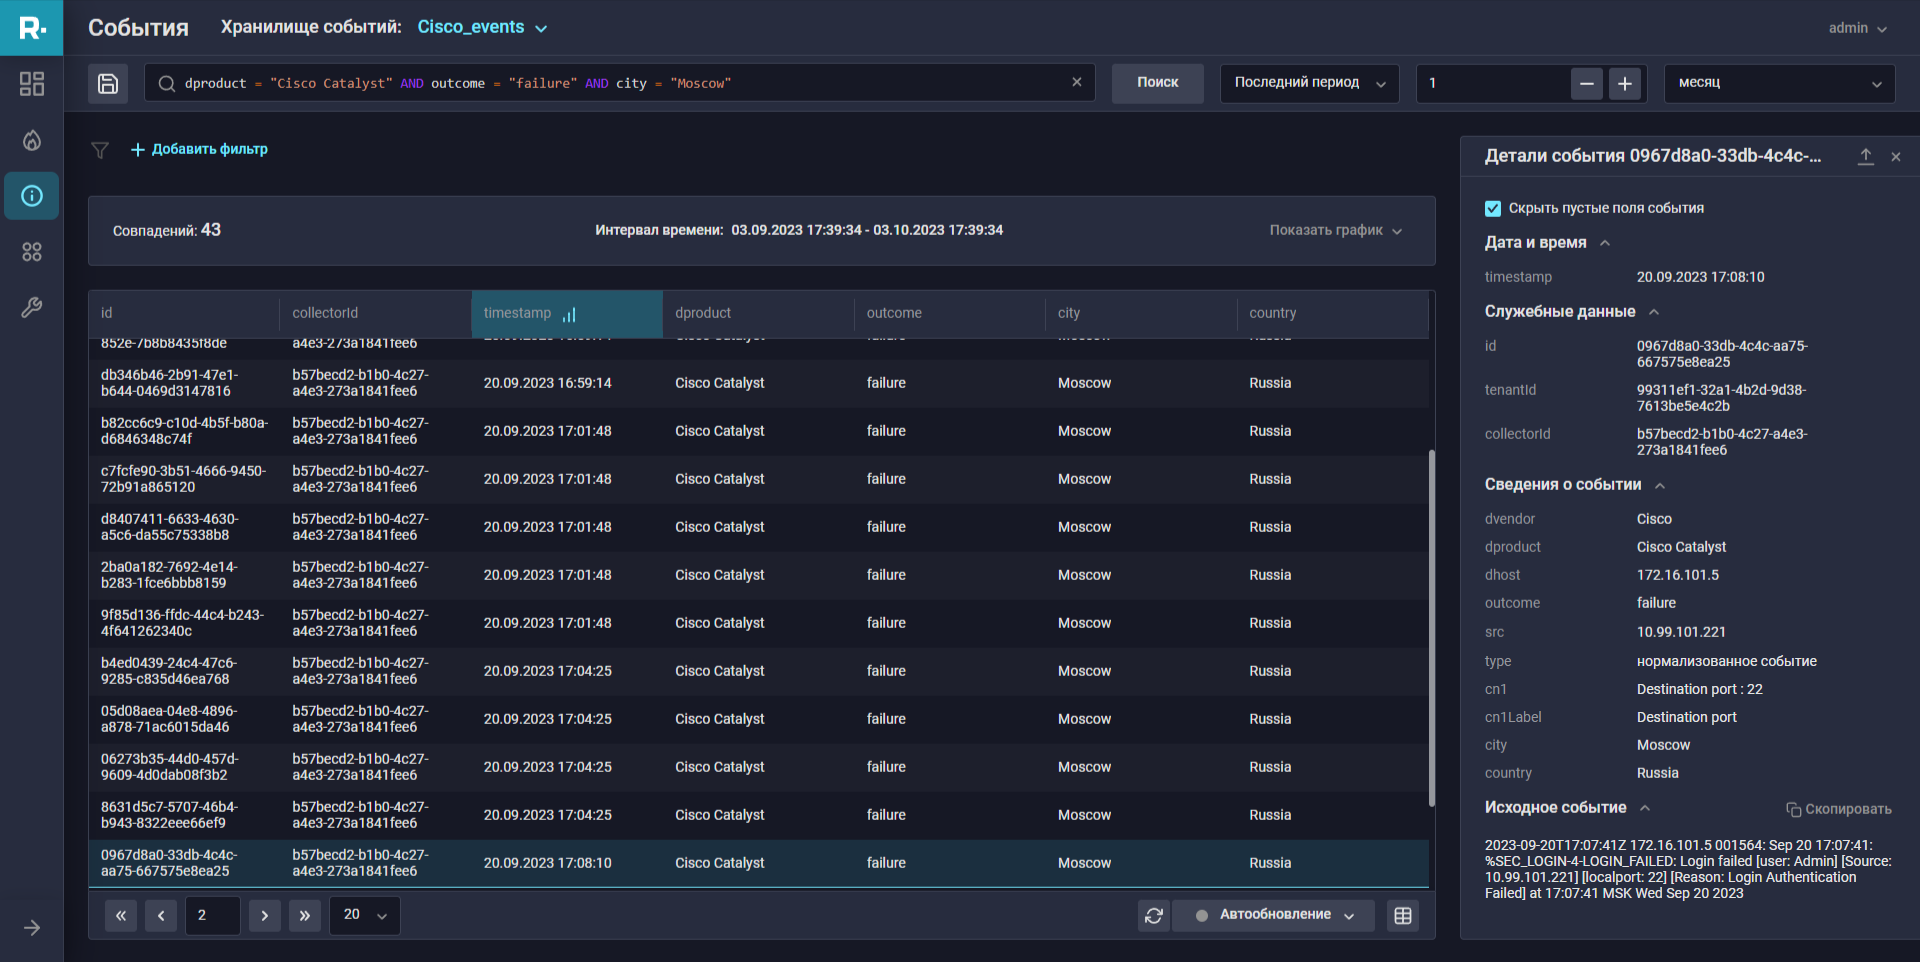Screen dimensions: 1920x962
Task: Expand the Показать график chart section
Action: 1335,231
